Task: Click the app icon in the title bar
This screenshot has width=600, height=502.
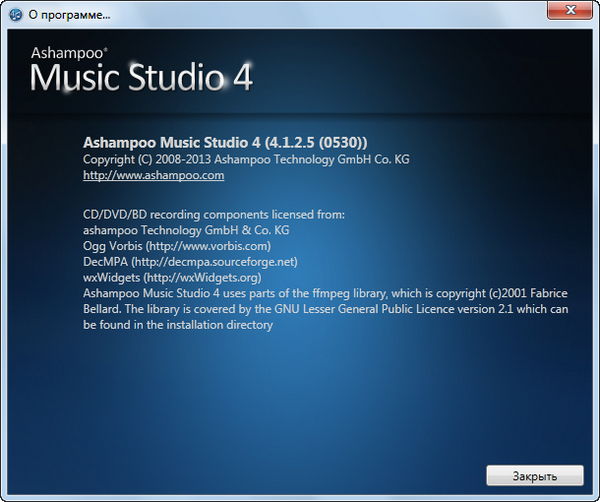Action: pos(14,15)
